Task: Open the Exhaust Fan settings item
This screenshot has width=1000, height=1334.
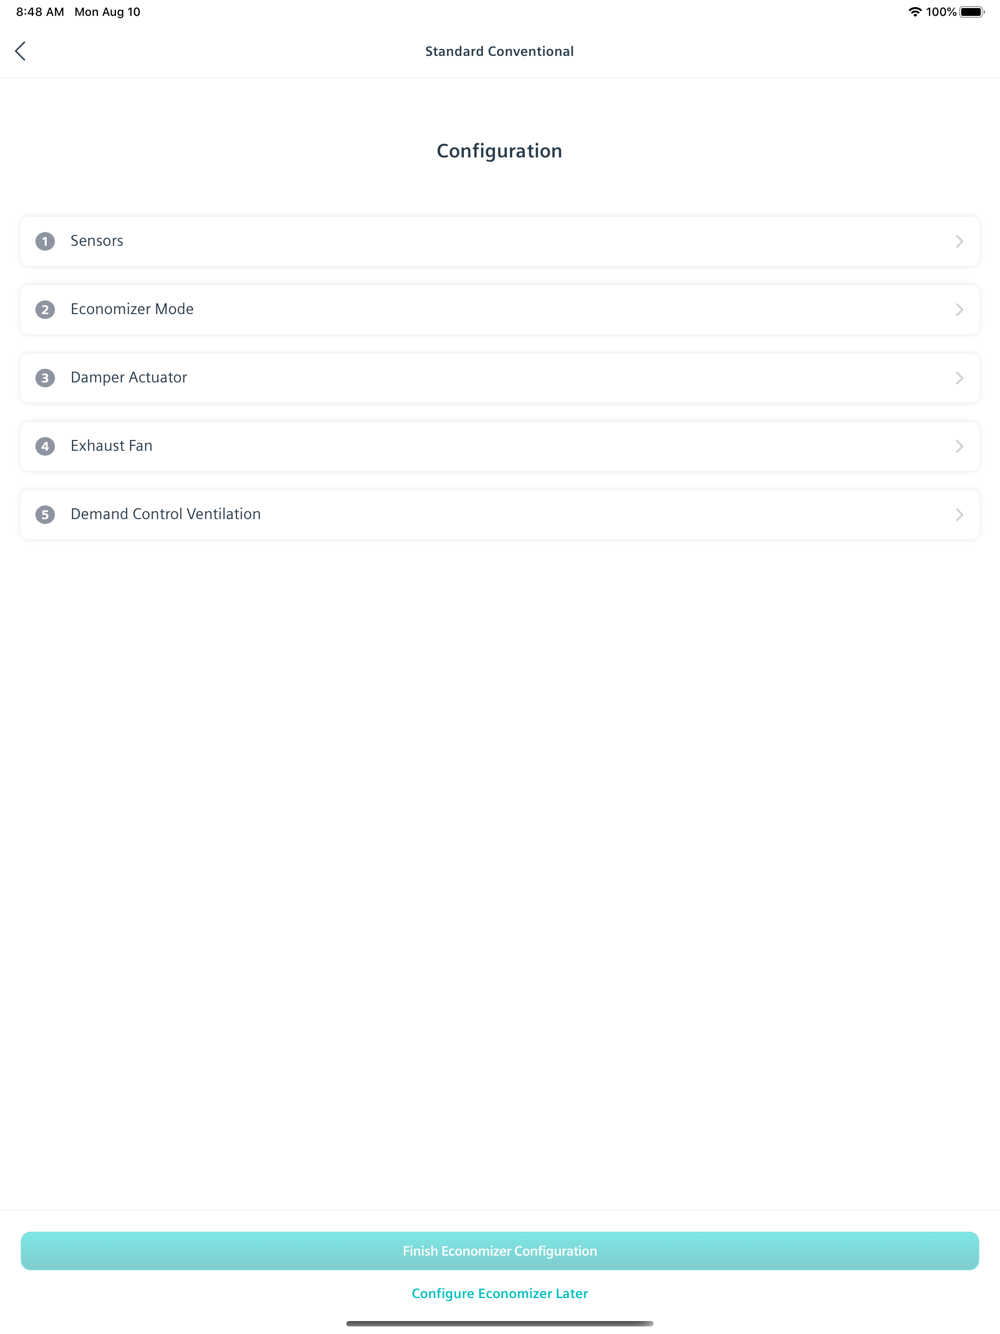Action: (x=500, y=446)
